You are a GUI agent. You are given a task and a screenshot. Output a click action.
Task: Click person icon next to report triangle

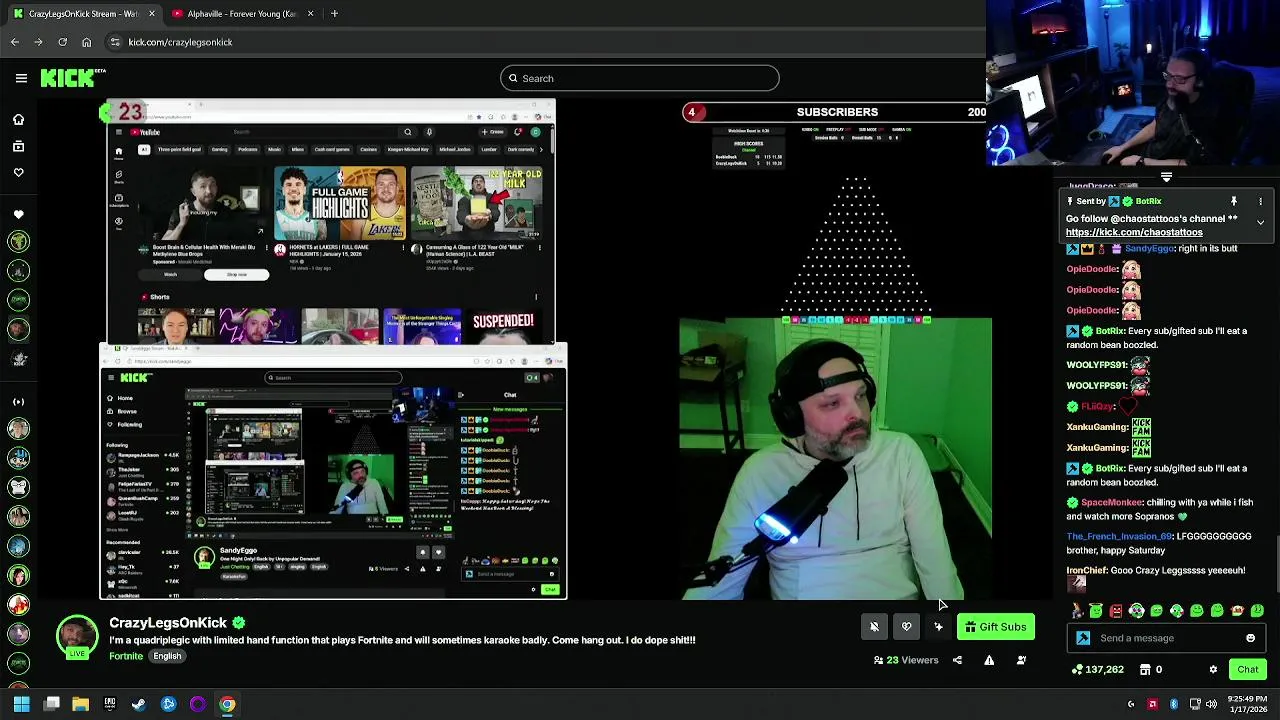[x=1021, y=660]
